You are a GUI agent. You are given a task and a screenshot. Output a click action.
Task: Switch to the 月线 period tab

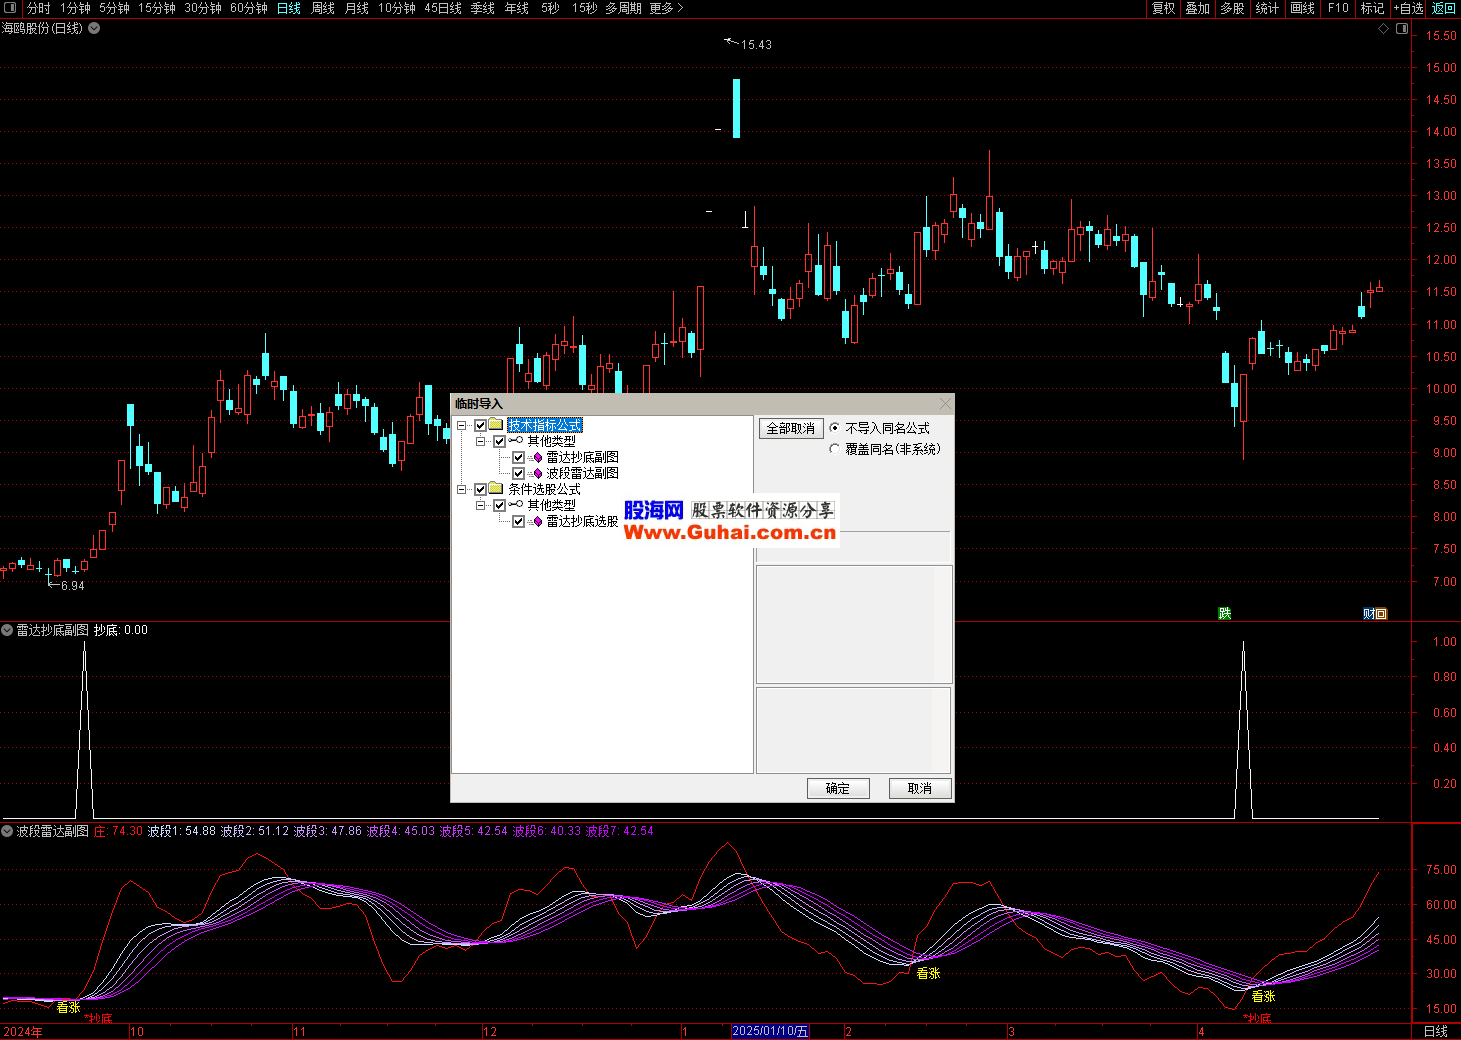(x=357, y=8)
